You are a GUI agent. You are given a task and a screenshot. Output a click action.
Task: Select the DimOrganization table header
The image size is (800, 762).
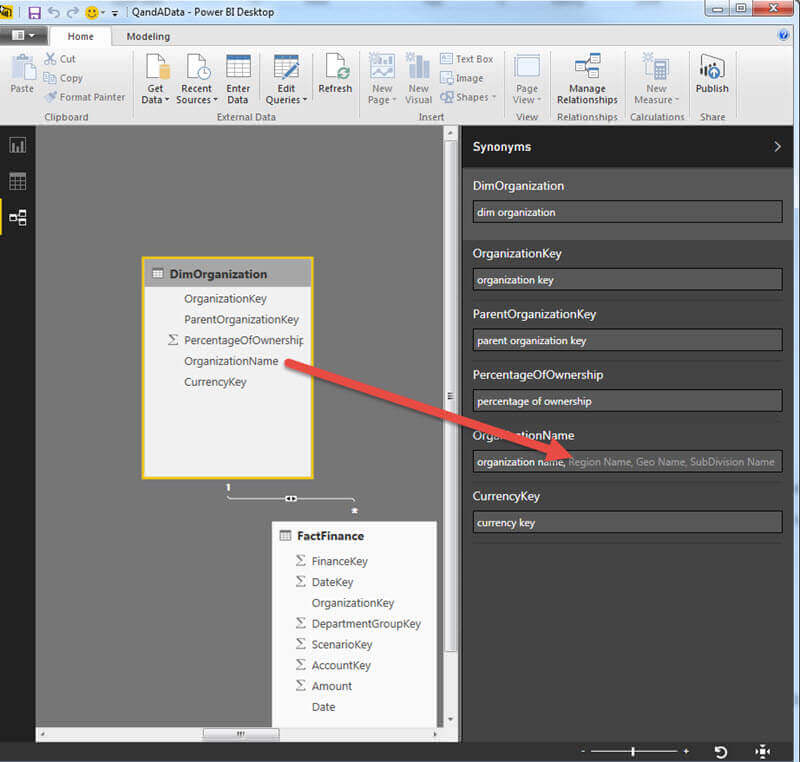[228, 274]
